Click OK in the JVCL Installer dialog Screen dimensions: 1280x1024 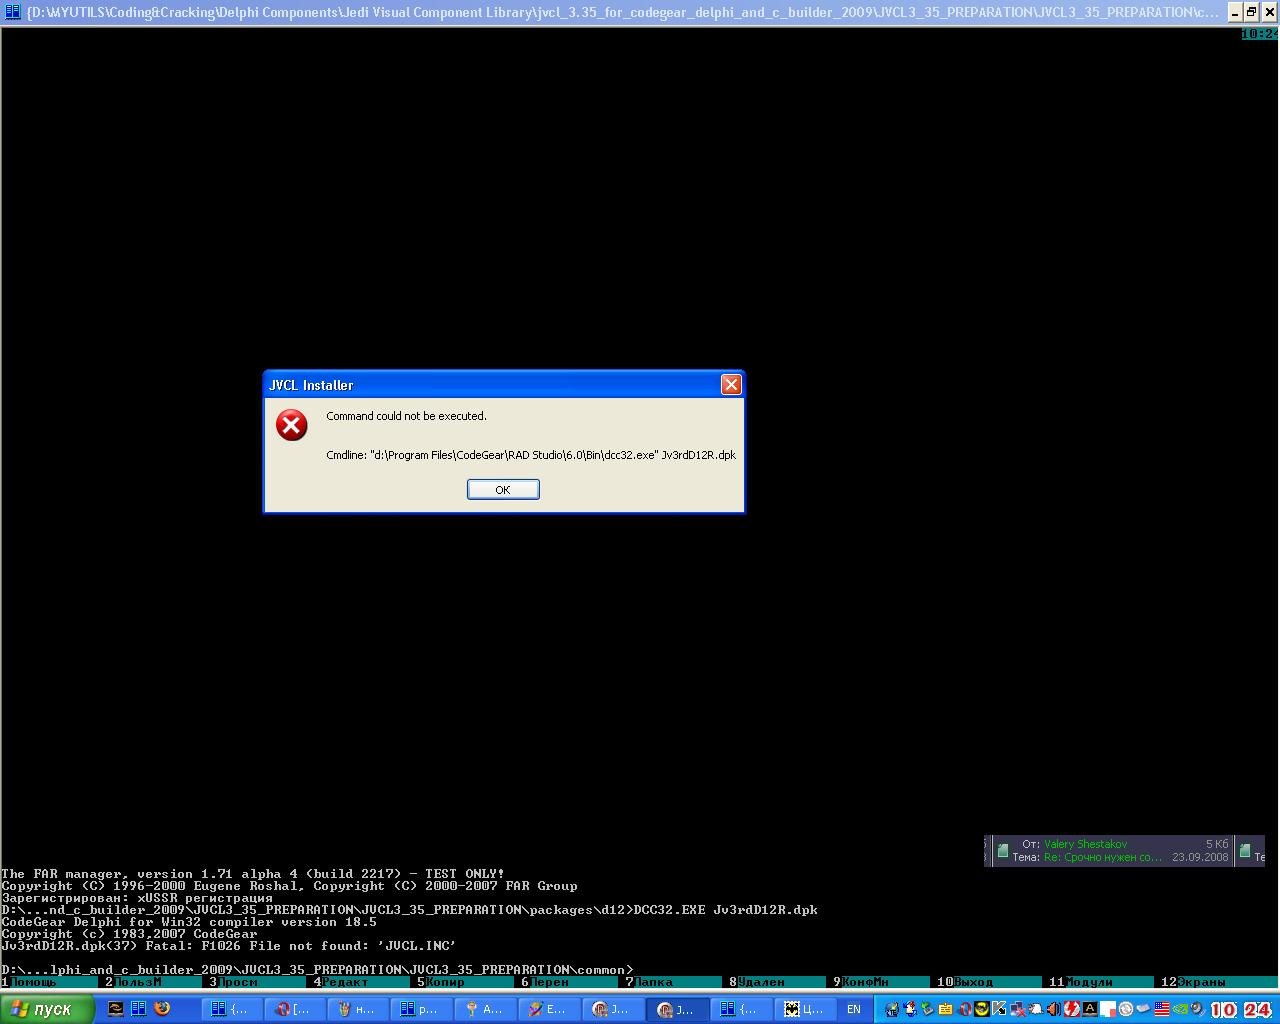click(x=503, y=490)
